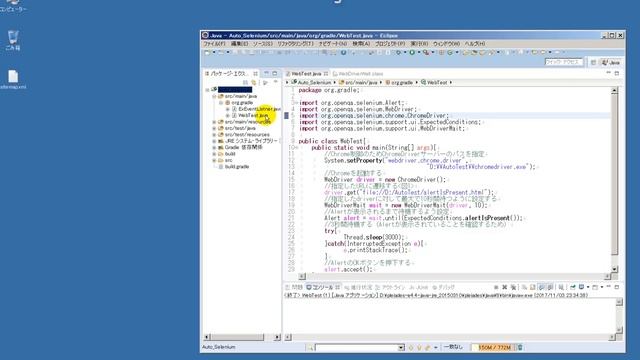Click WebTest class in breadcrumb bar
The height and width of the screenshot is (360, 640).
[434, 82]
